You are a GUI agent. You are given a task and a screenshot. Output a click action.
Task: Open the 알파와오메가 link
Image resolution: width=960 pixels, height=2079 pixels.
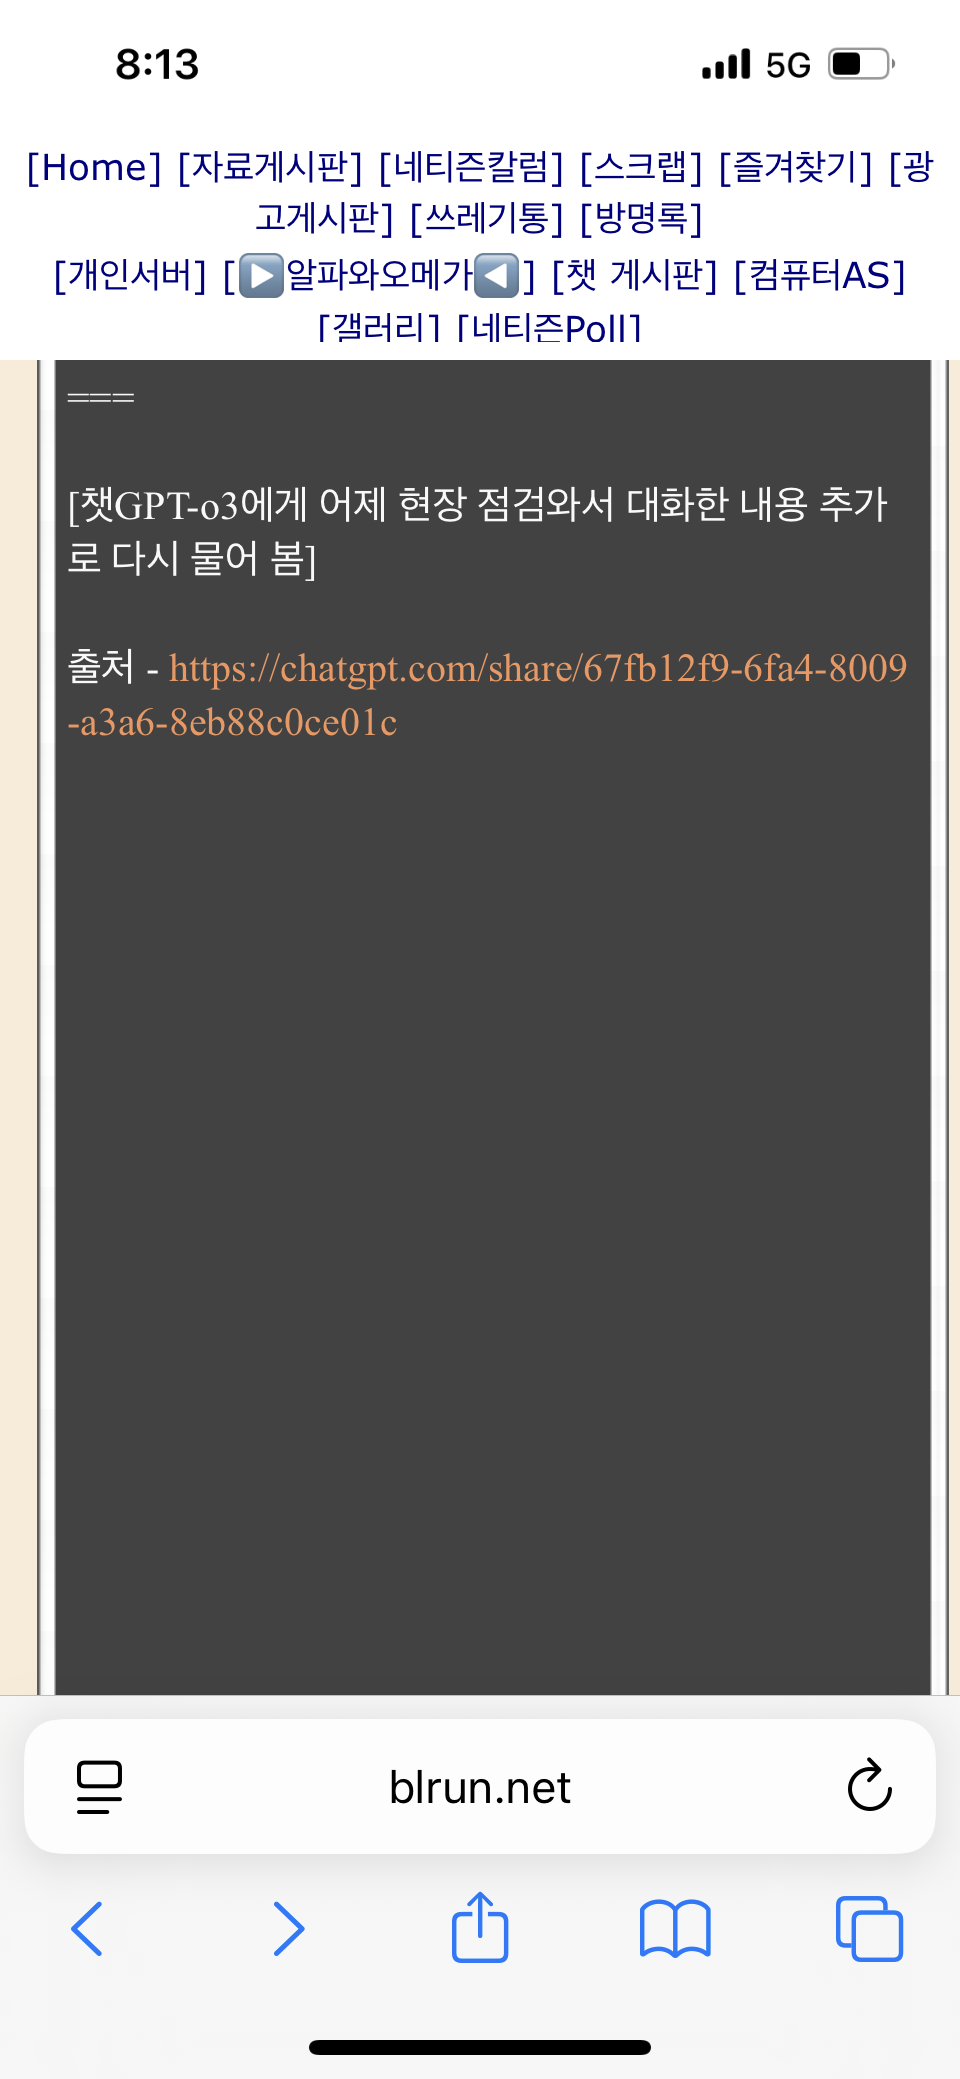tap(379, 275)
